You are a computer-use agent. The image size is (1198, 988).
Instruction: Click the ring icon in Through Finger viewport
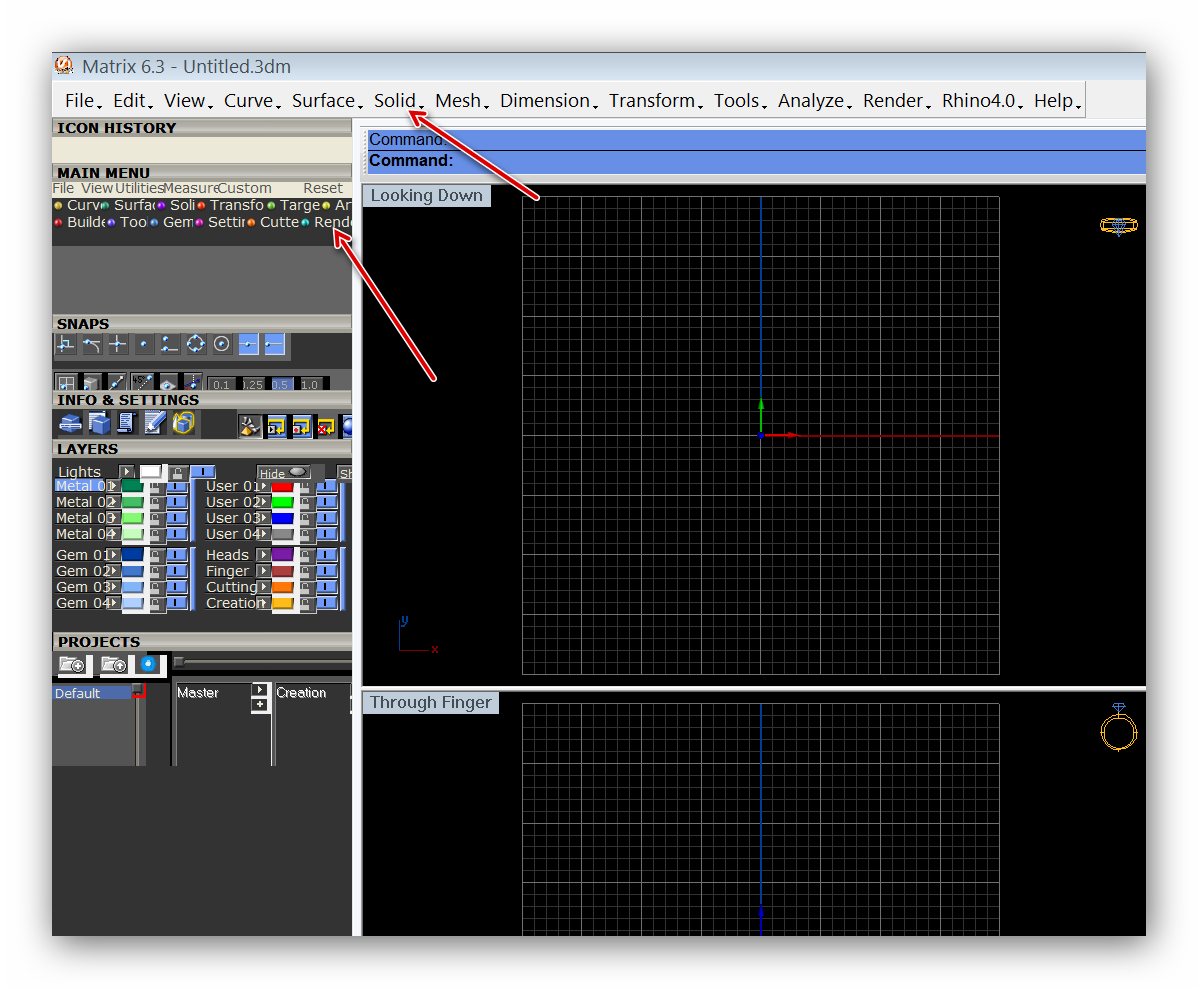coord(1119,727)
